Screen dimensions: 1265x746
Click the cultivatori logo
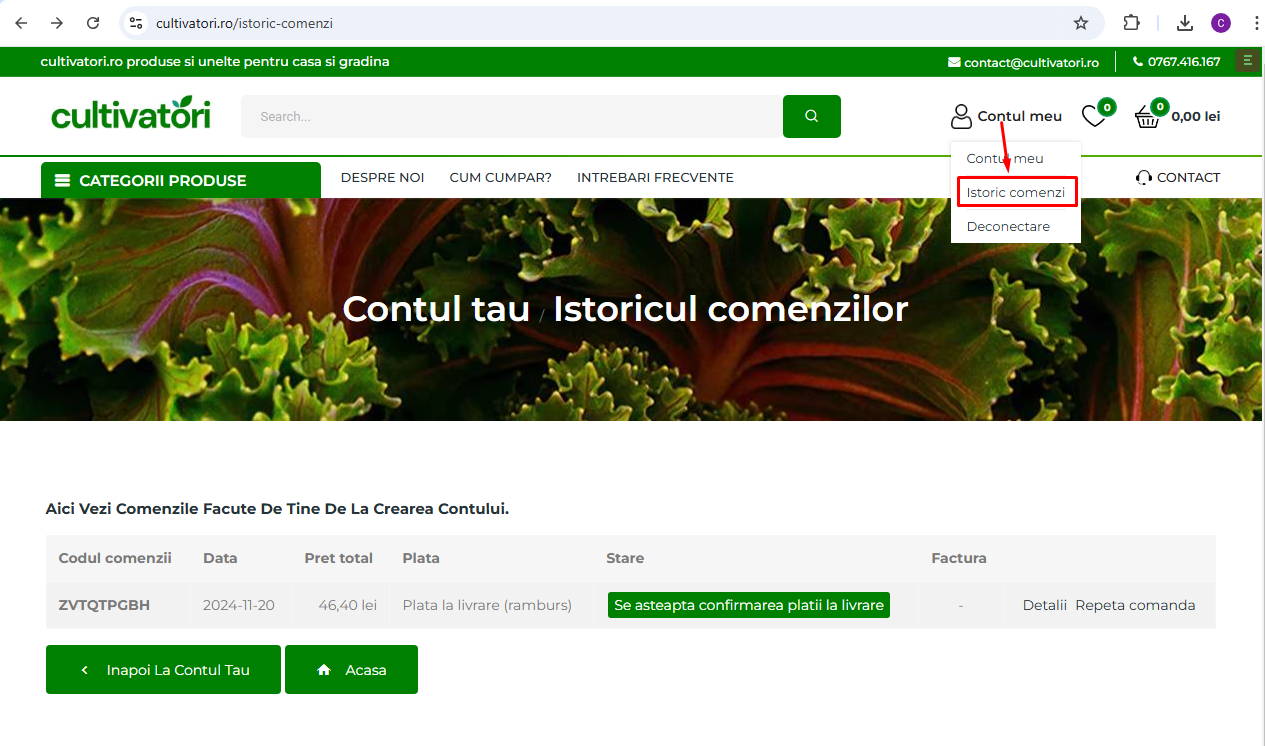(131, 114)
